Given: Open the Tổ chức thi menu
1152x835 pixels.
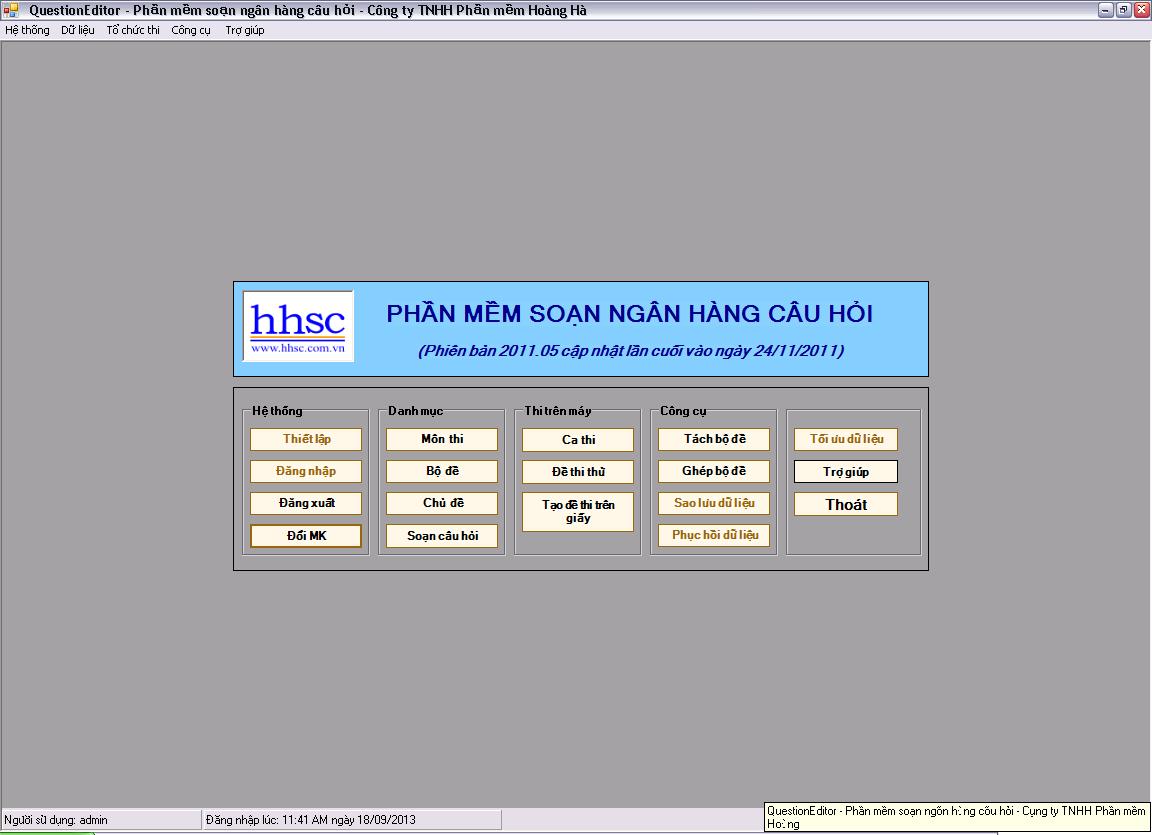Looking at the screenshot, I should click(x=133, y=30).
